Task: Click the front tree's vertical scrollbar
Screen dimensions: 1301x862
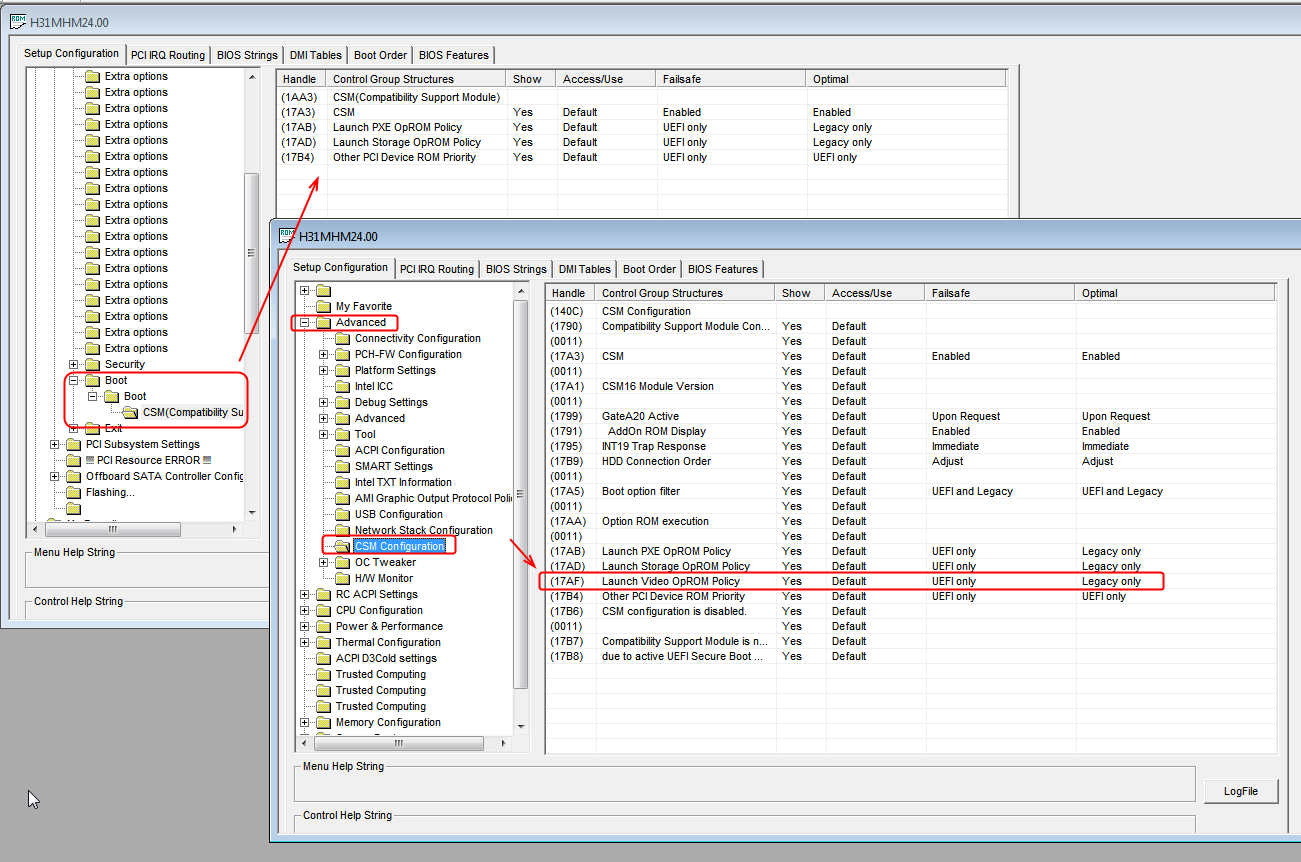Action: [520, 508]
